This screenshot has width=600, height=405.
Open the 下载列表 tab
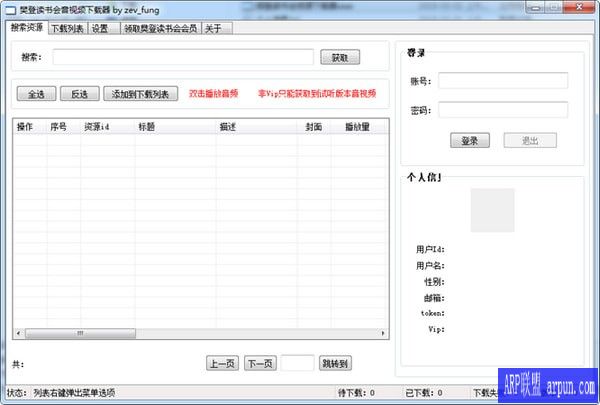point(68,29)
